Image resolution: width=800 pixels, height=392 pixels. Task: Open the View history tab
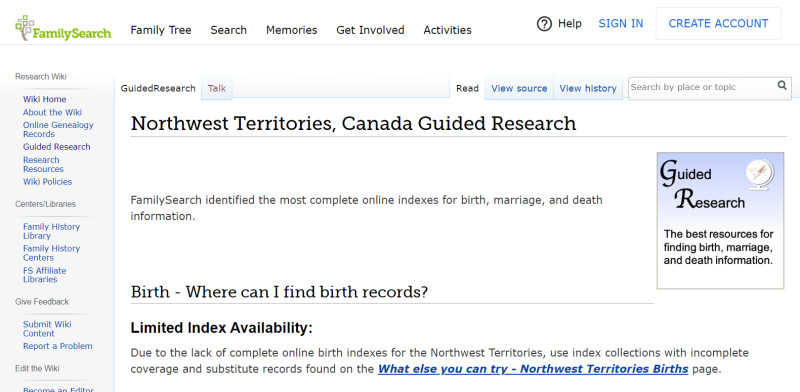[588, 88]
